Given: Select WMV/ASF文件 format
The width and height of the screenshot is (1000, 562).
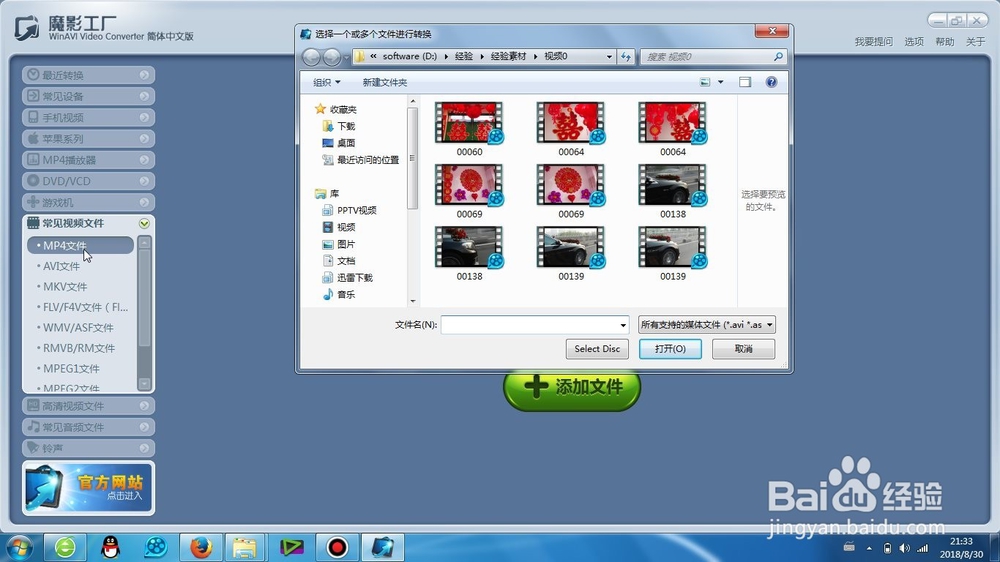Looking at the screenshot, I should (x=80, y=327).
